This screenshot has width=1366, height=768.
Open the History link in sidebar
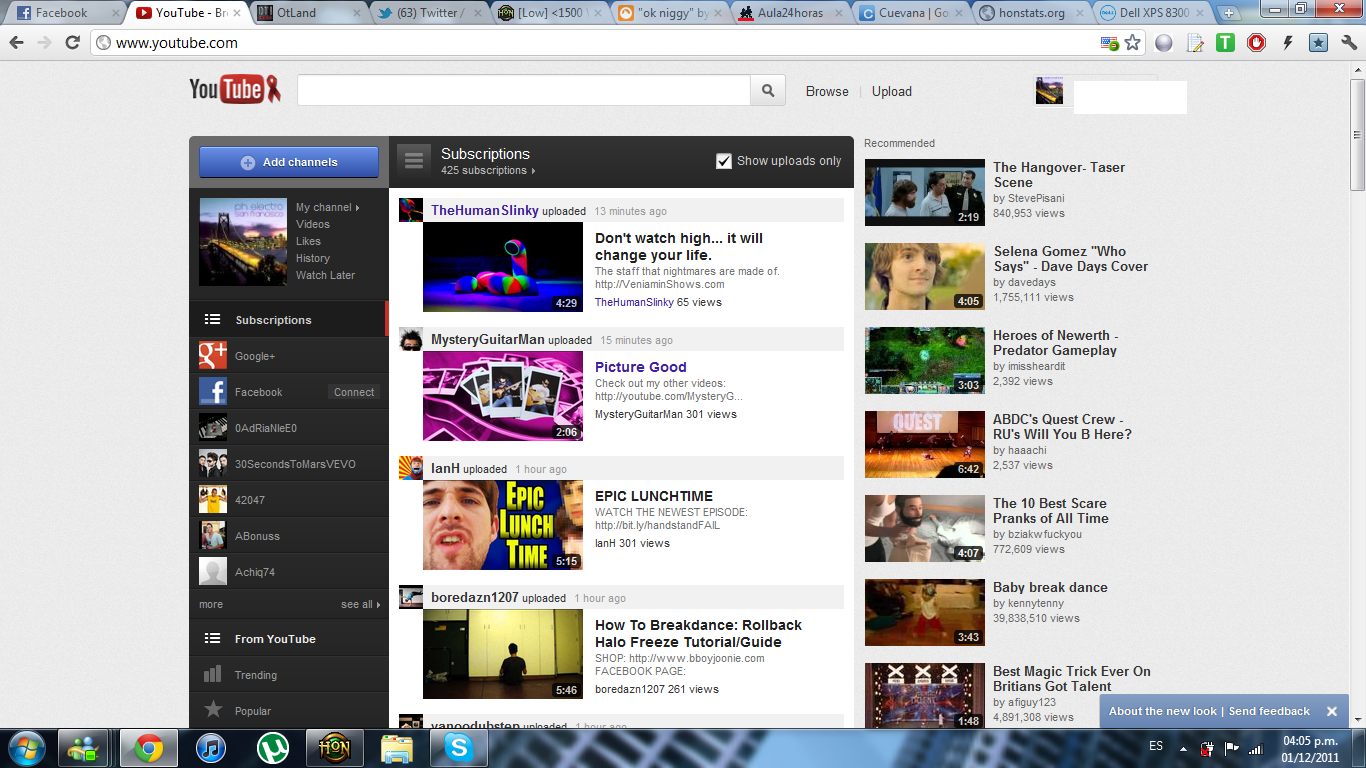click(x=312, y=258)
